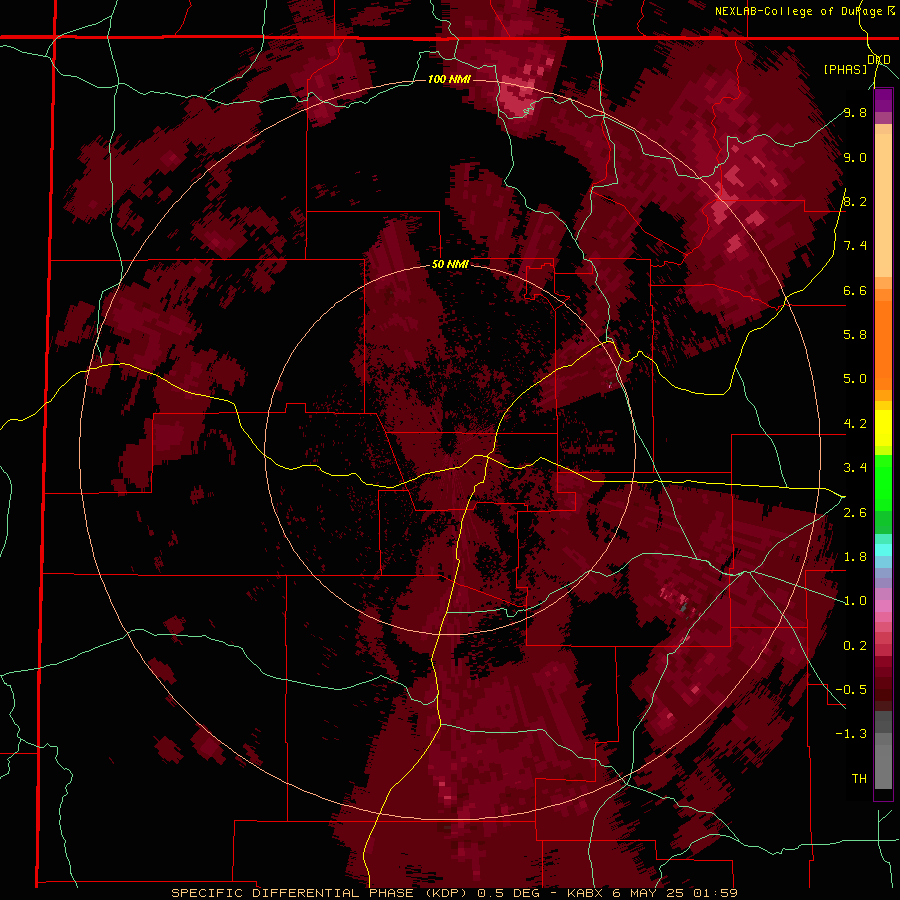Click the 4.2 scale value
900x900 pixels.
point(855,424)
